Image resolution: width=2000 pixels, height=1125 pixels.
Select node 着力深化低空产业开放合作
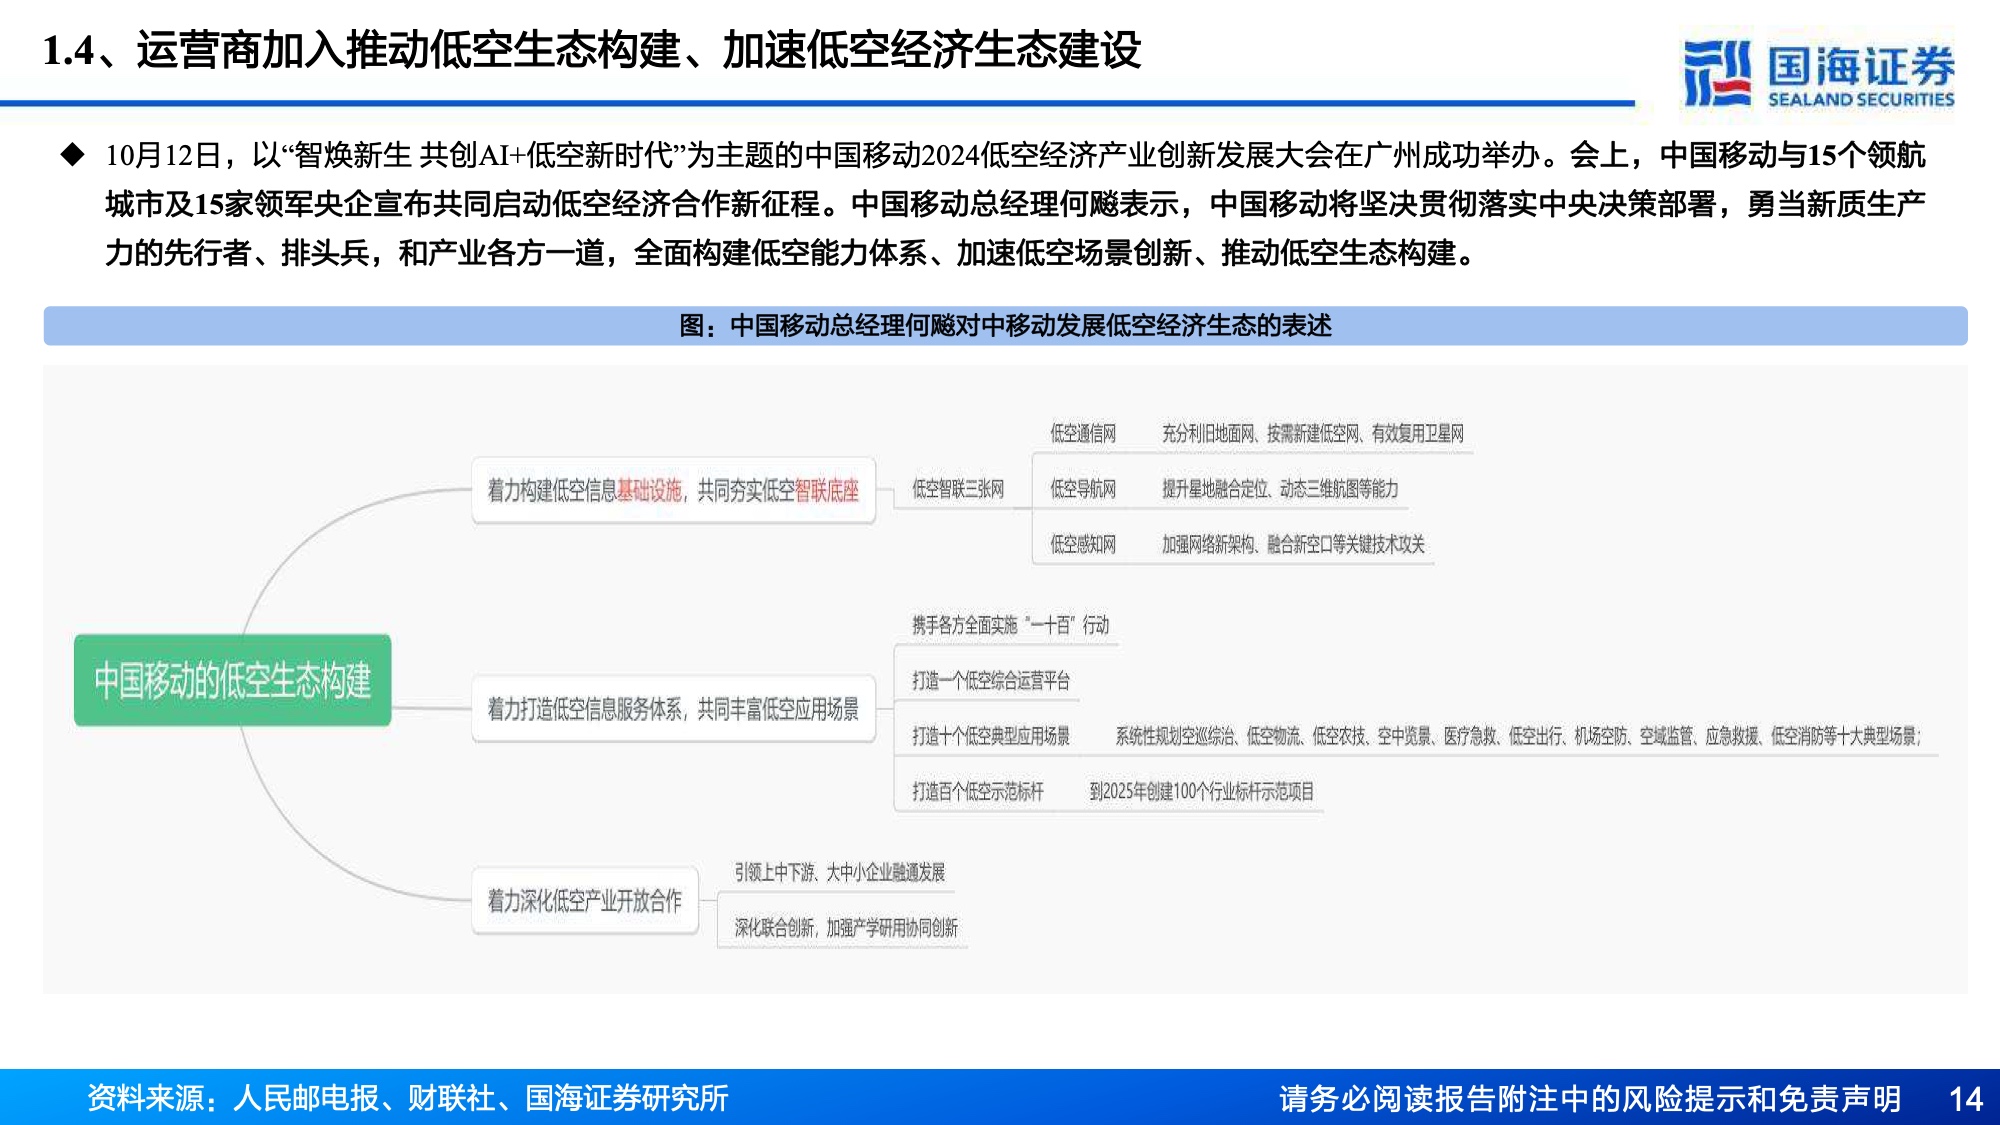point(585,900)
